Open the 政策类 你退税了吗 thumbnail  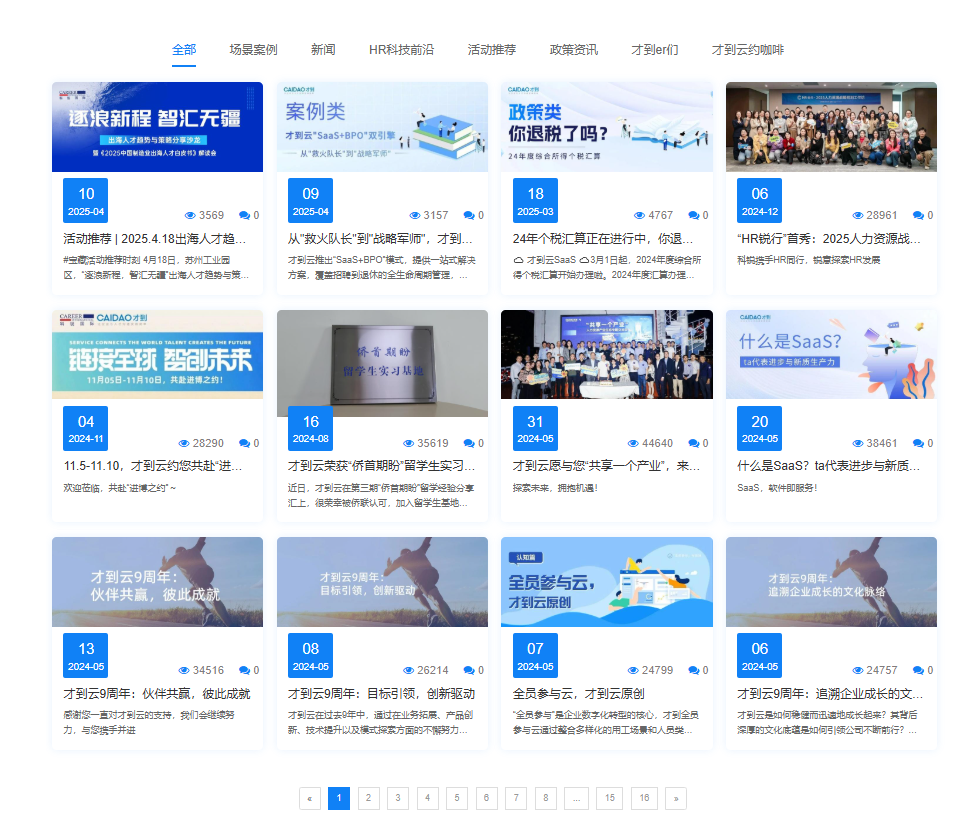tap(607, 127)
